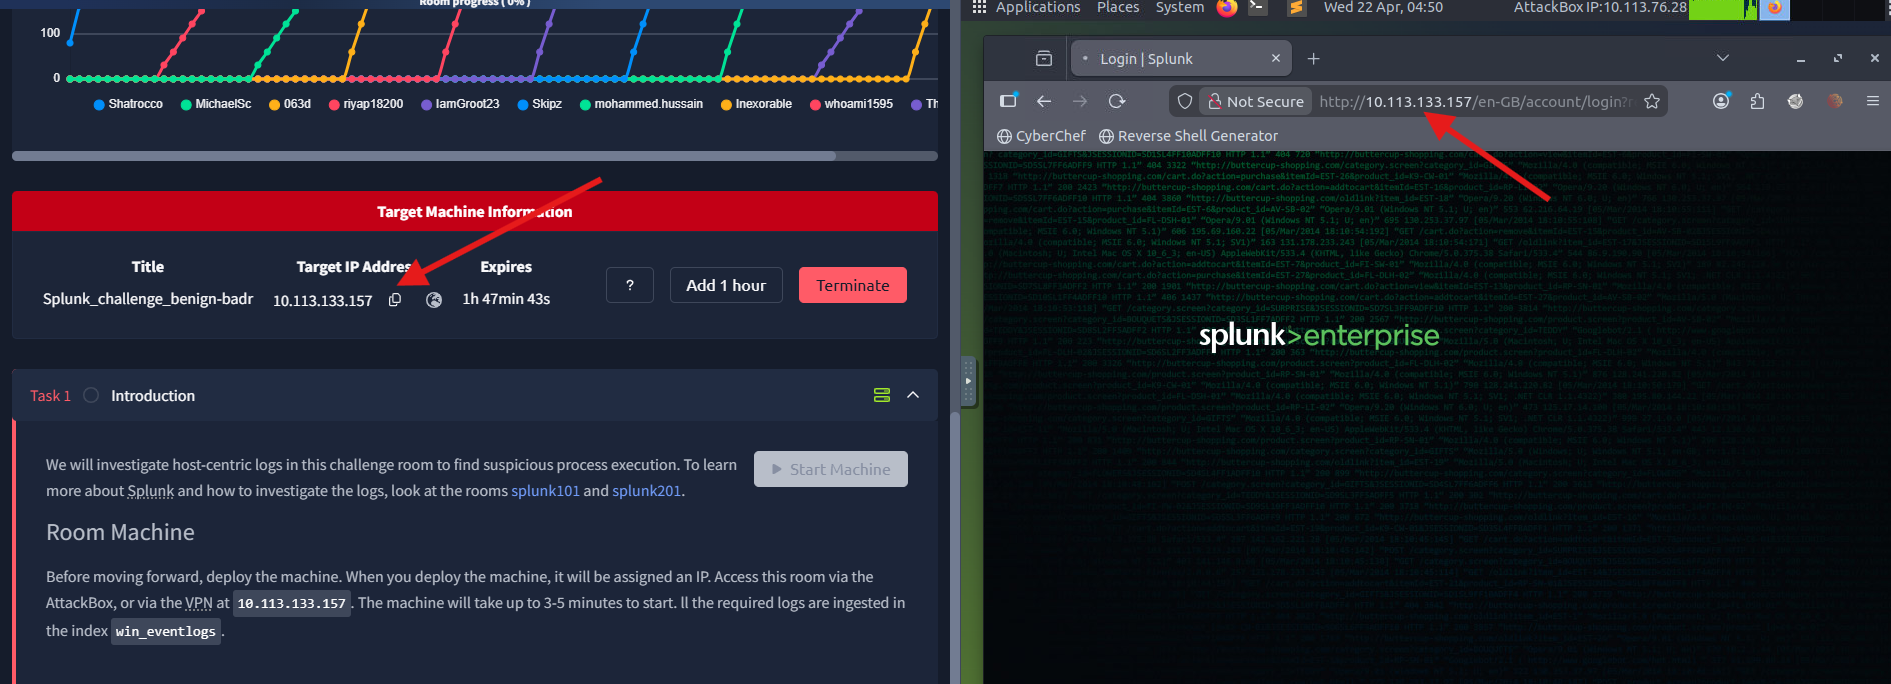1891x684 pixels.
Task: Expand the split-view panel handle
Action: pos(968,381)
